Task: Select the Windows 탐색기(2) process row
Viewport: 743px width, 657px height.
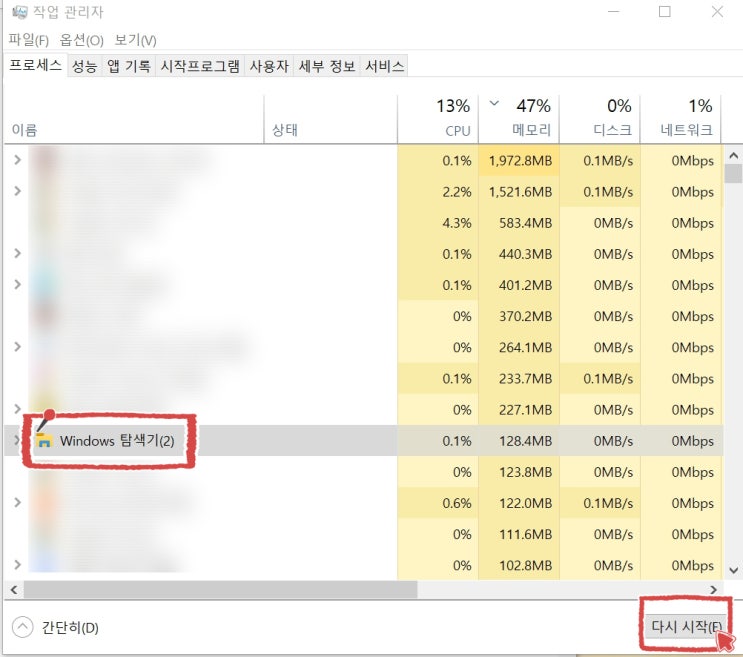Action: (363, 441)
